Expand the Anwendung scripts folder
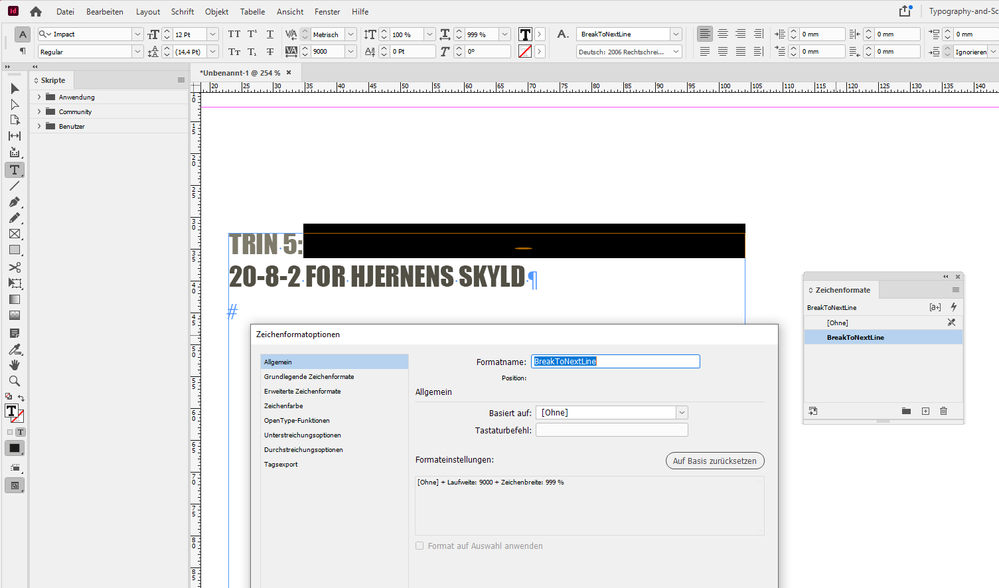Image resolution: width=999 pixels, height=588 pixels. click(39, 97)
